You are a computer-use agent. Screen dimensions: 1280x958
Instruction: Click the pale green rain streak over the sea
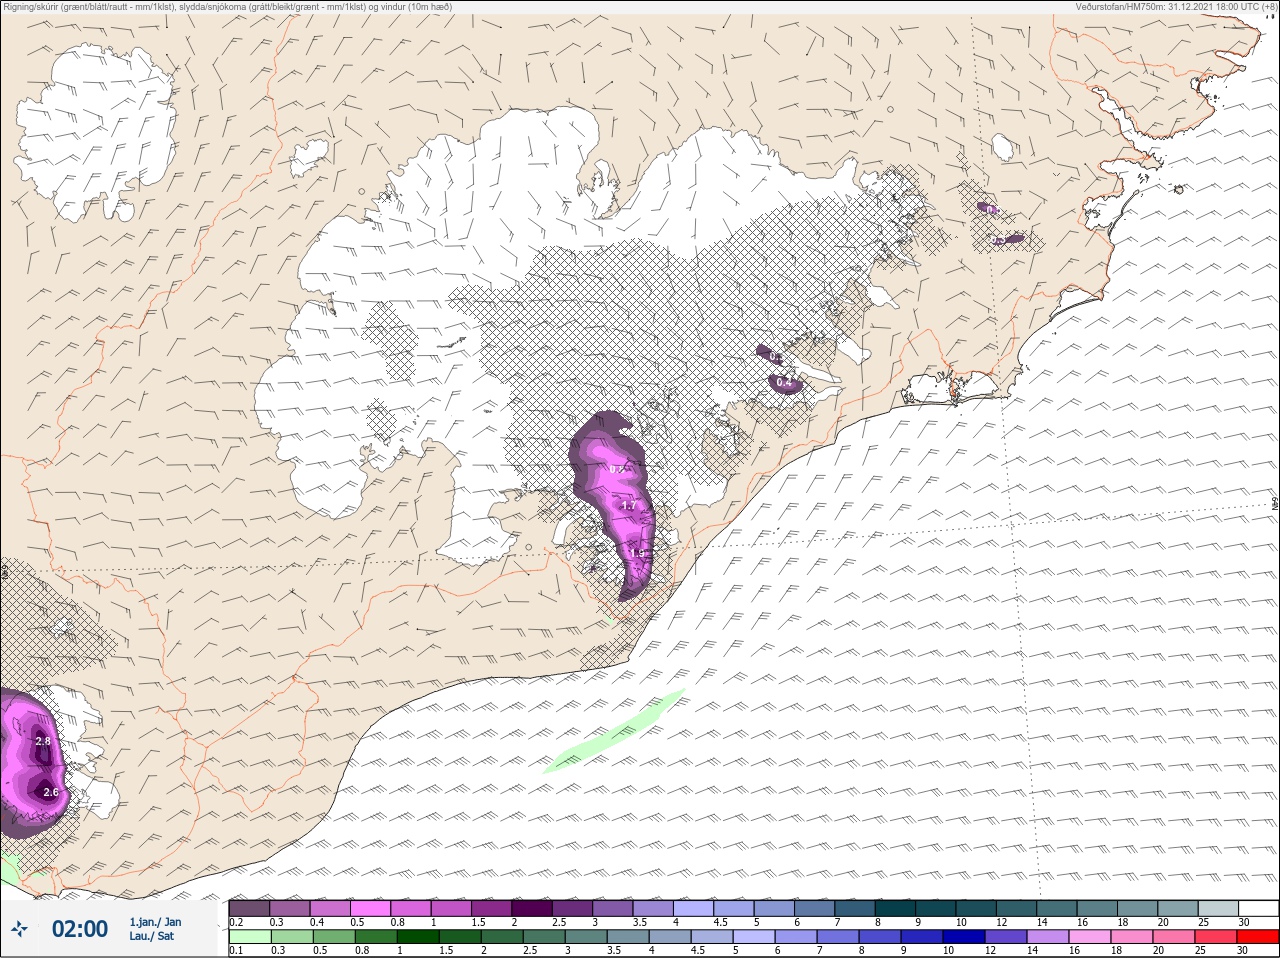tap(613, 731)
